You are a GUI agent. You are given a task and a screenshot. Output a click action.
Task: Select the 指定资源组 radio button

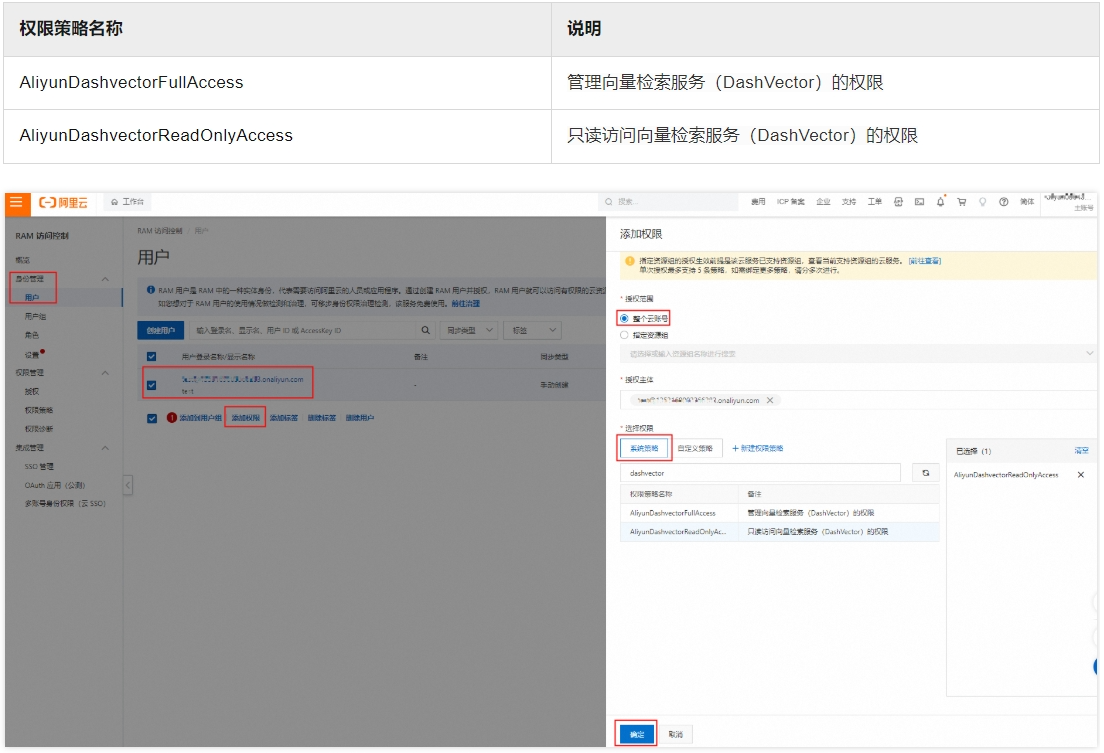(x=625, y=335)
